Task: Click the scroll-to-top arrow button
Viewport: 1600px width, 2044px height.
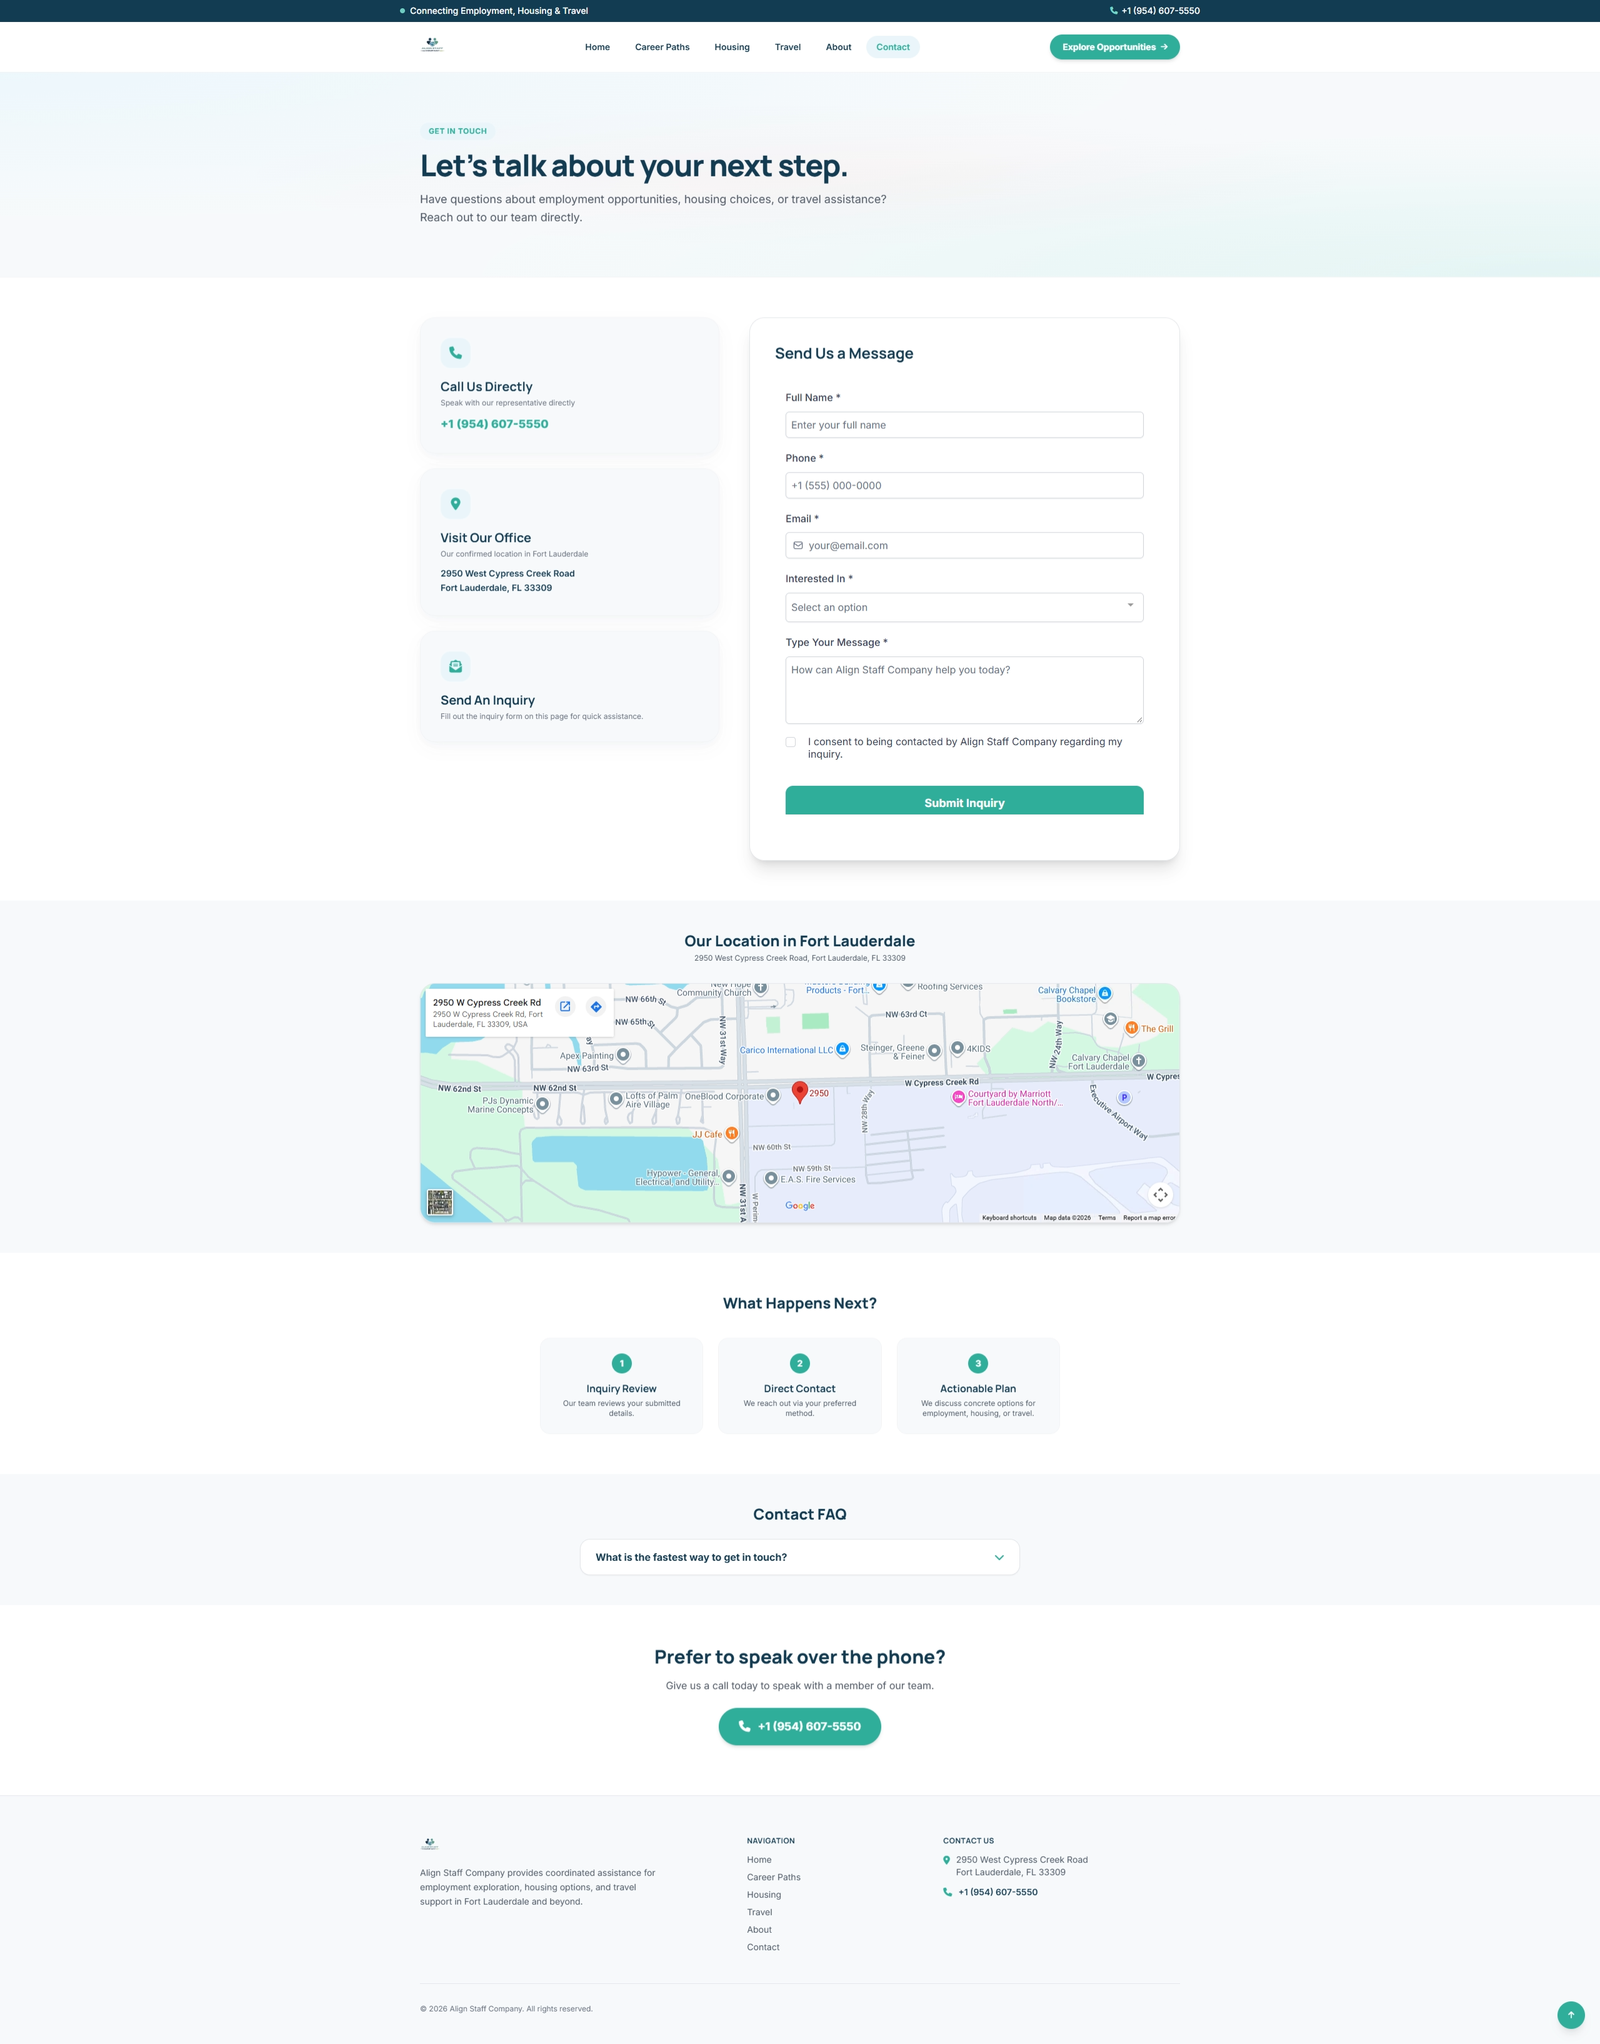Action: click(1571, 2015)
